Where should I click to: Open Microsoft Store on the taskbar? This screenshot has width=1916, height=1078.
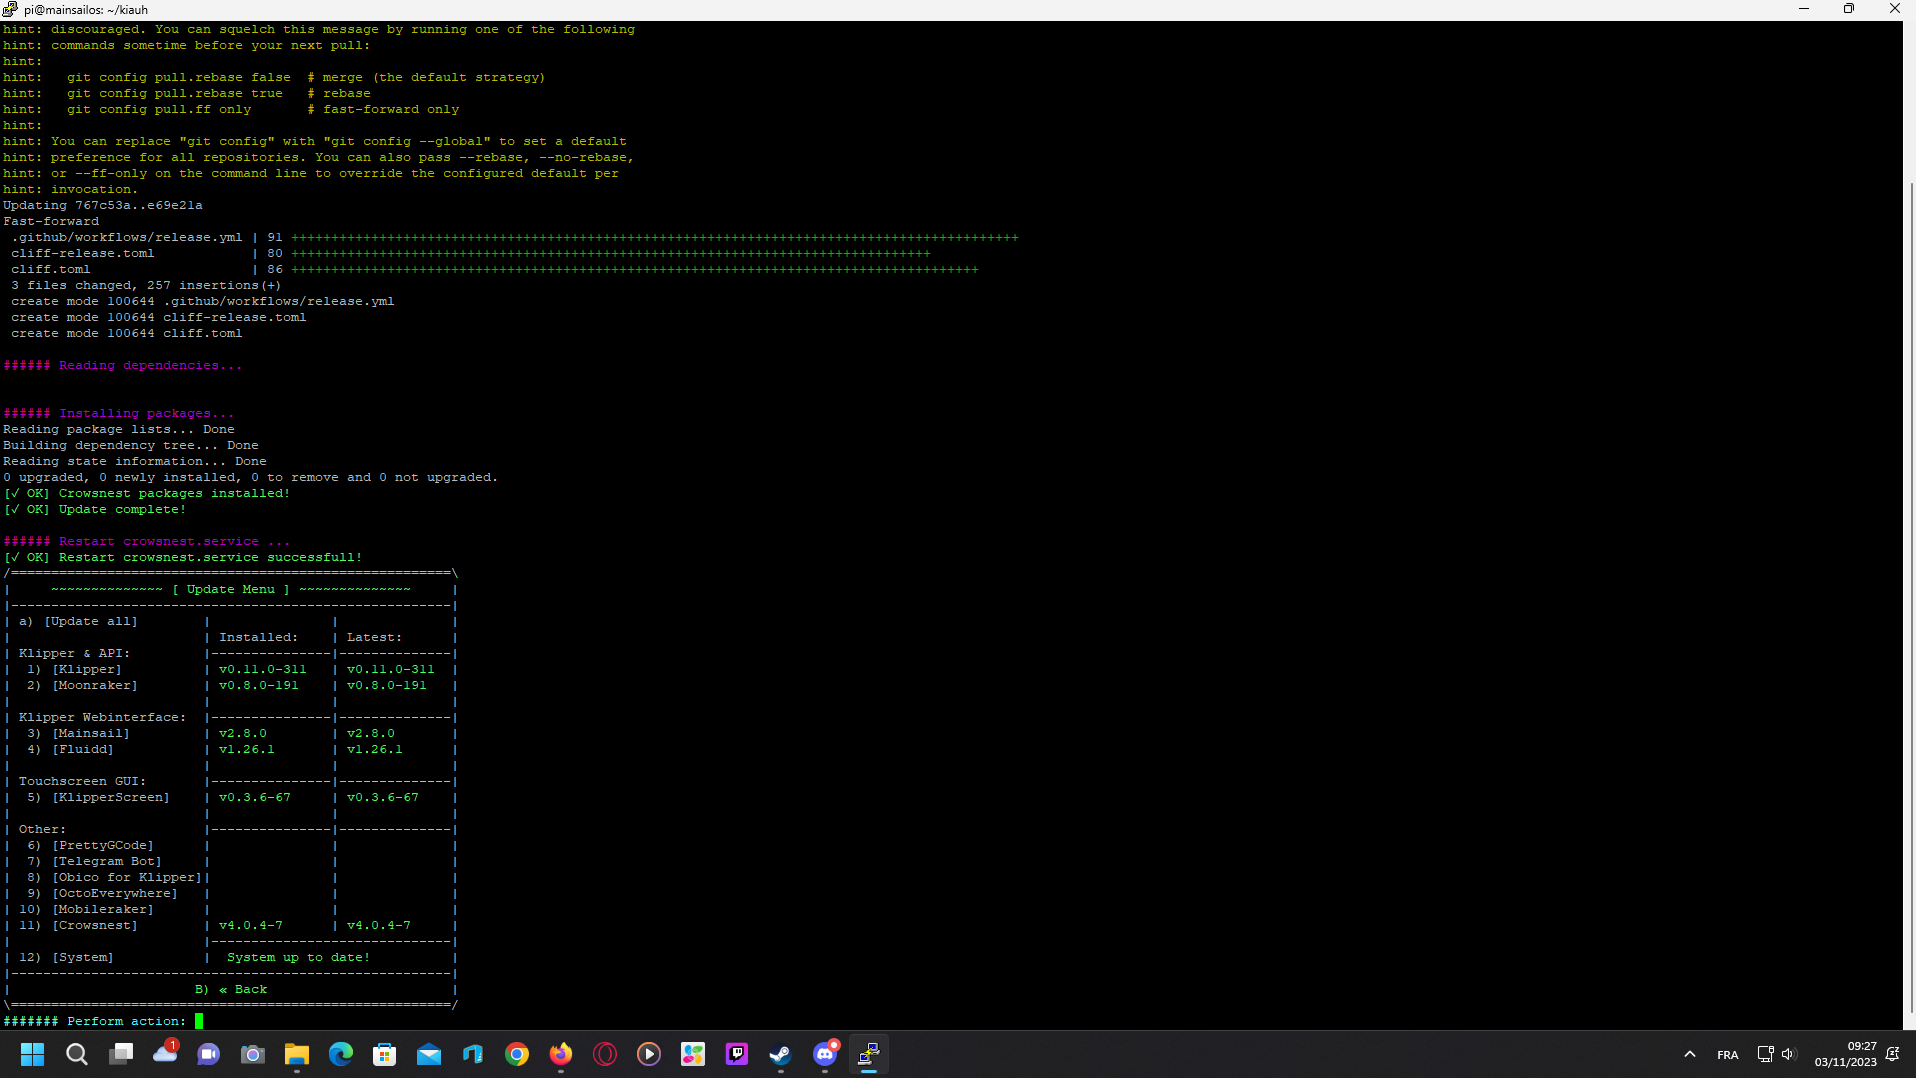point(385,1054)
